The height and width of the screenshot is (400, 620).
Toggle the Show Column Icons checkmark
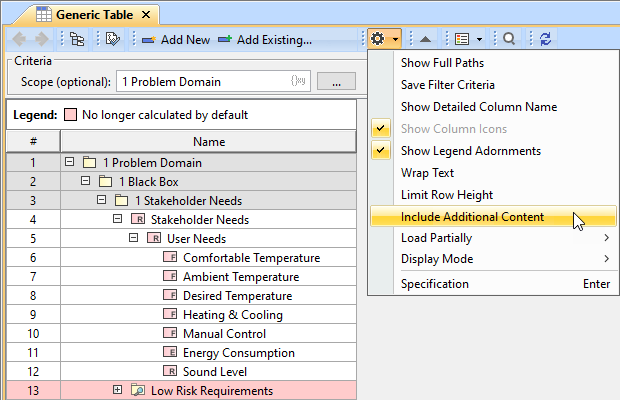pos(380,129)
